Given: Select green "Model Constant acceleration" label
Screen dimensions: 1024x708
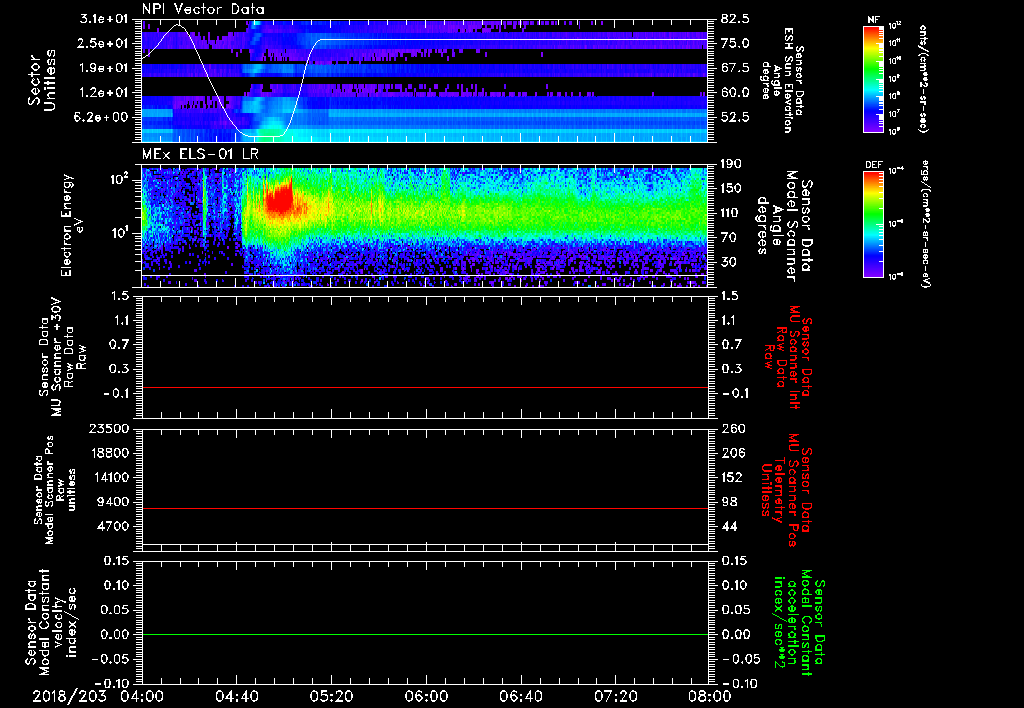Looking at the screenshot, I should (x=799, y=622).
